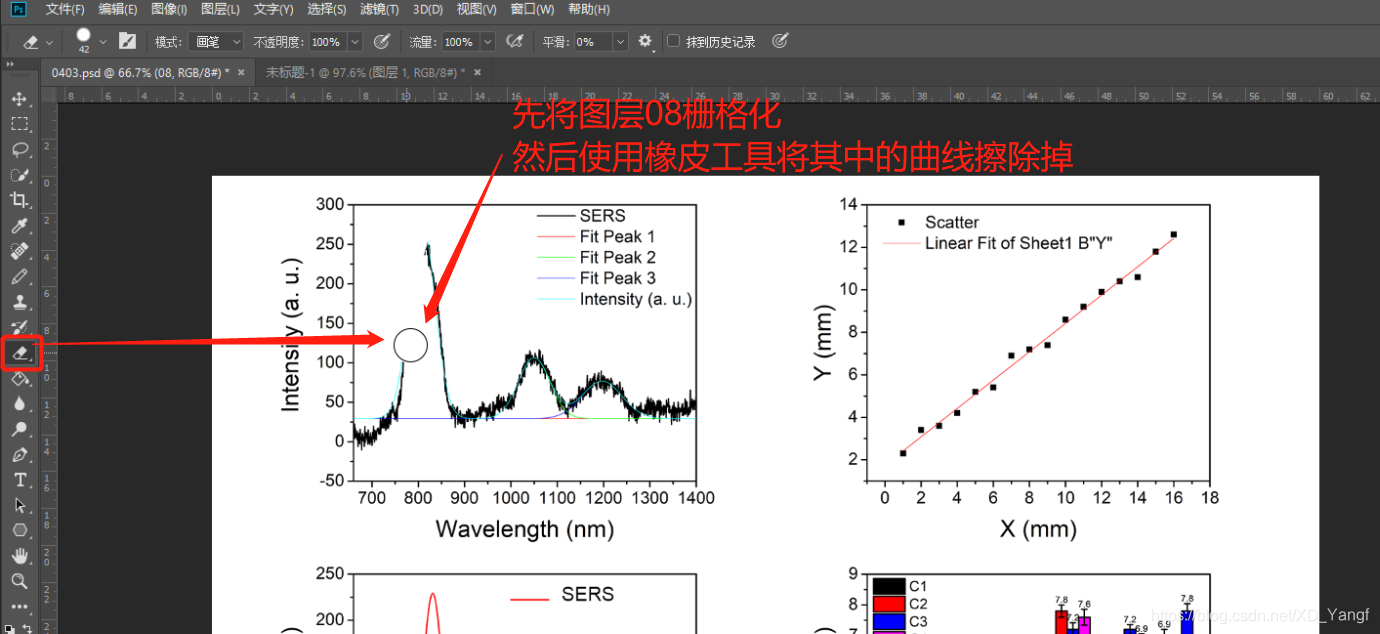This screenshot has width=1380, height=634.
Task: Open the 选择(S) menu
Action: coord(327,9)
